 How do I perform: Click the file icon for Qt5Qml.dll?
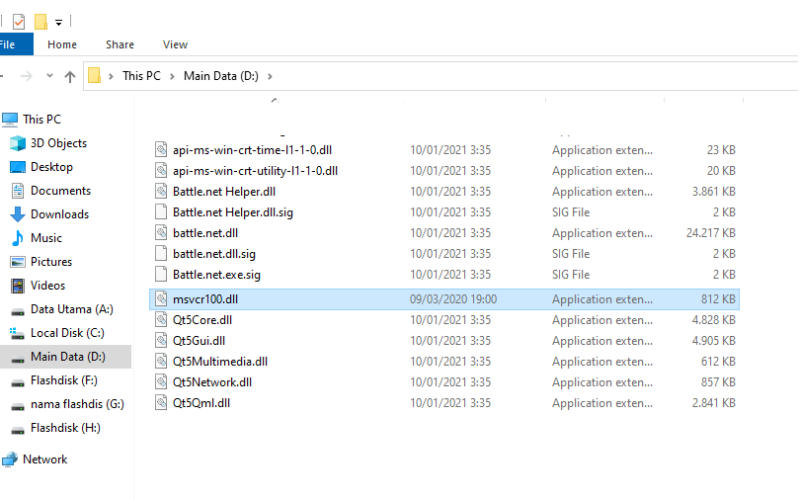coord(161,403)
